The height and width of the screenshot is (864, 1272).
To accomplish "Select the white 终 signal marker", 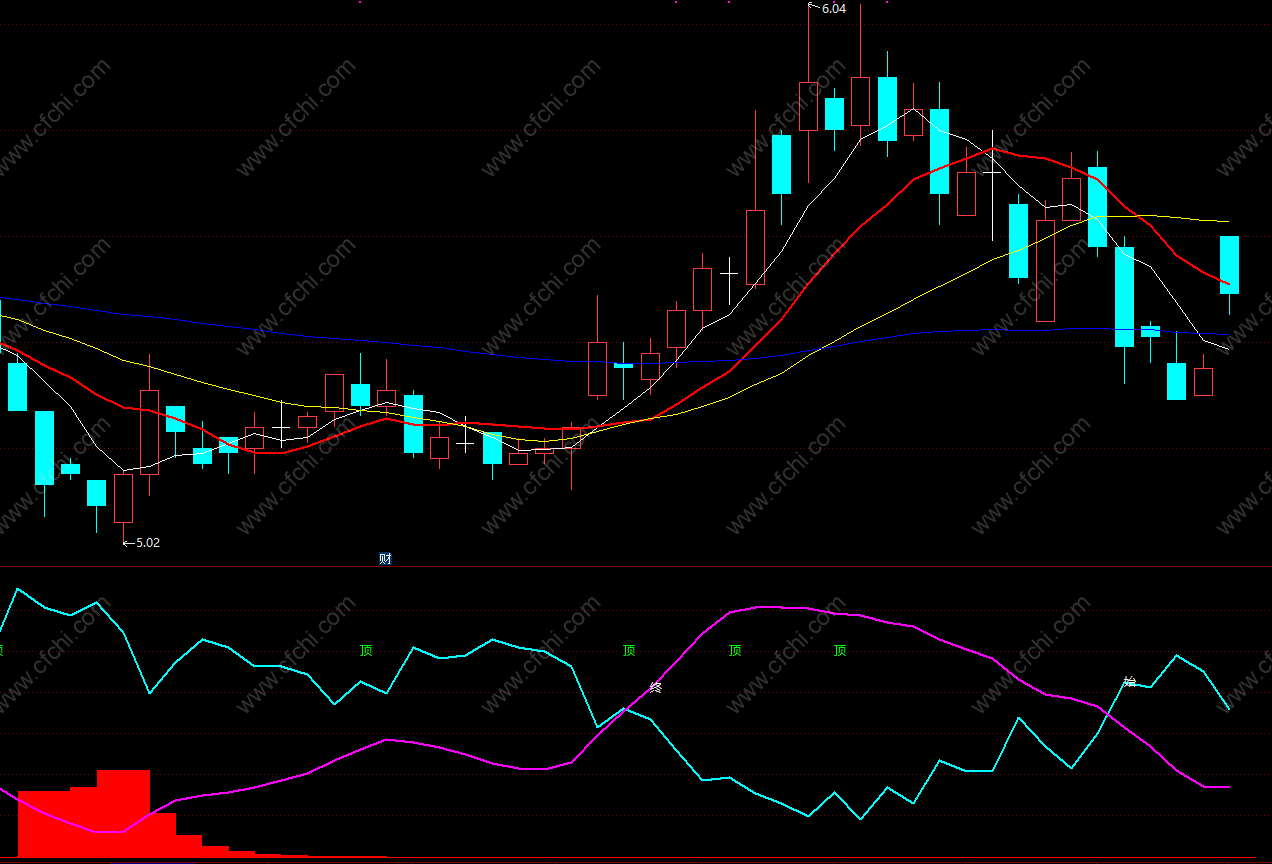I will [x=656, y=687].
